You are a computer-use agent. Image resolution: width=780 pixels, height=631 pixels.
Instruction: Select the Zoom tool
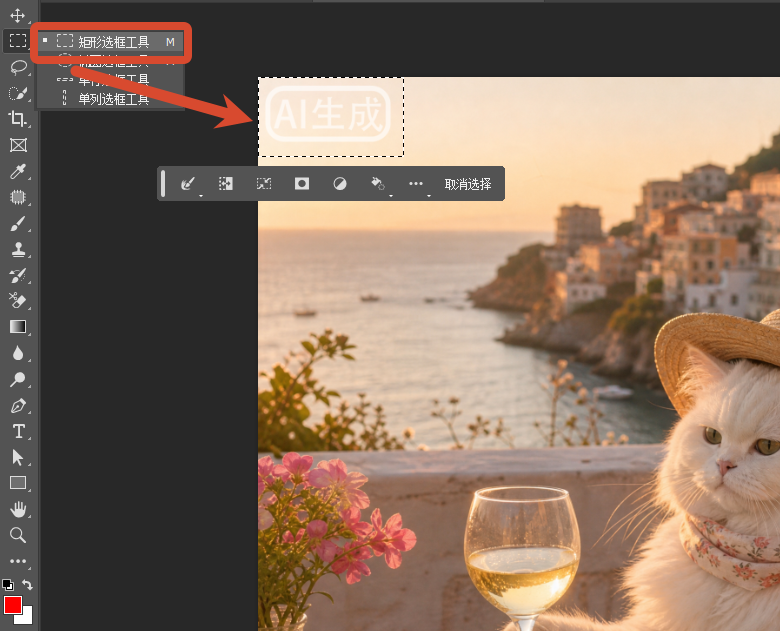tap(18, 535)
